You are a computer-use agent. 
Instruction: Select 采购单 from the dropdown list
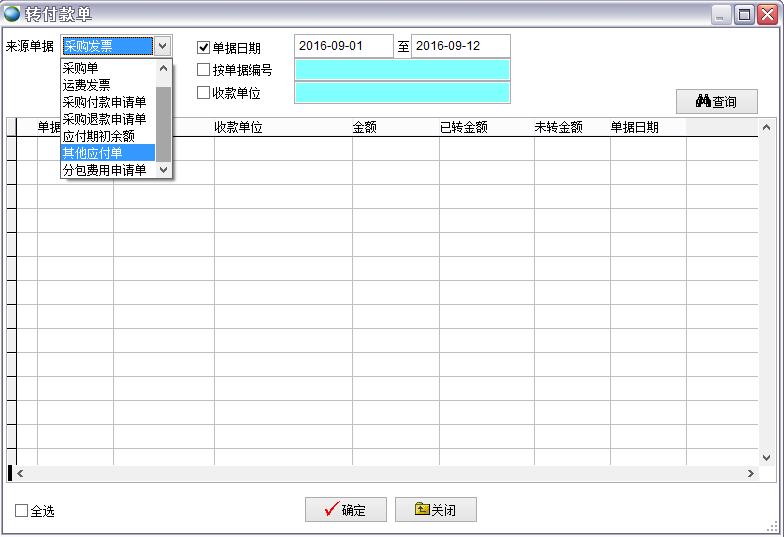[81, 68]
